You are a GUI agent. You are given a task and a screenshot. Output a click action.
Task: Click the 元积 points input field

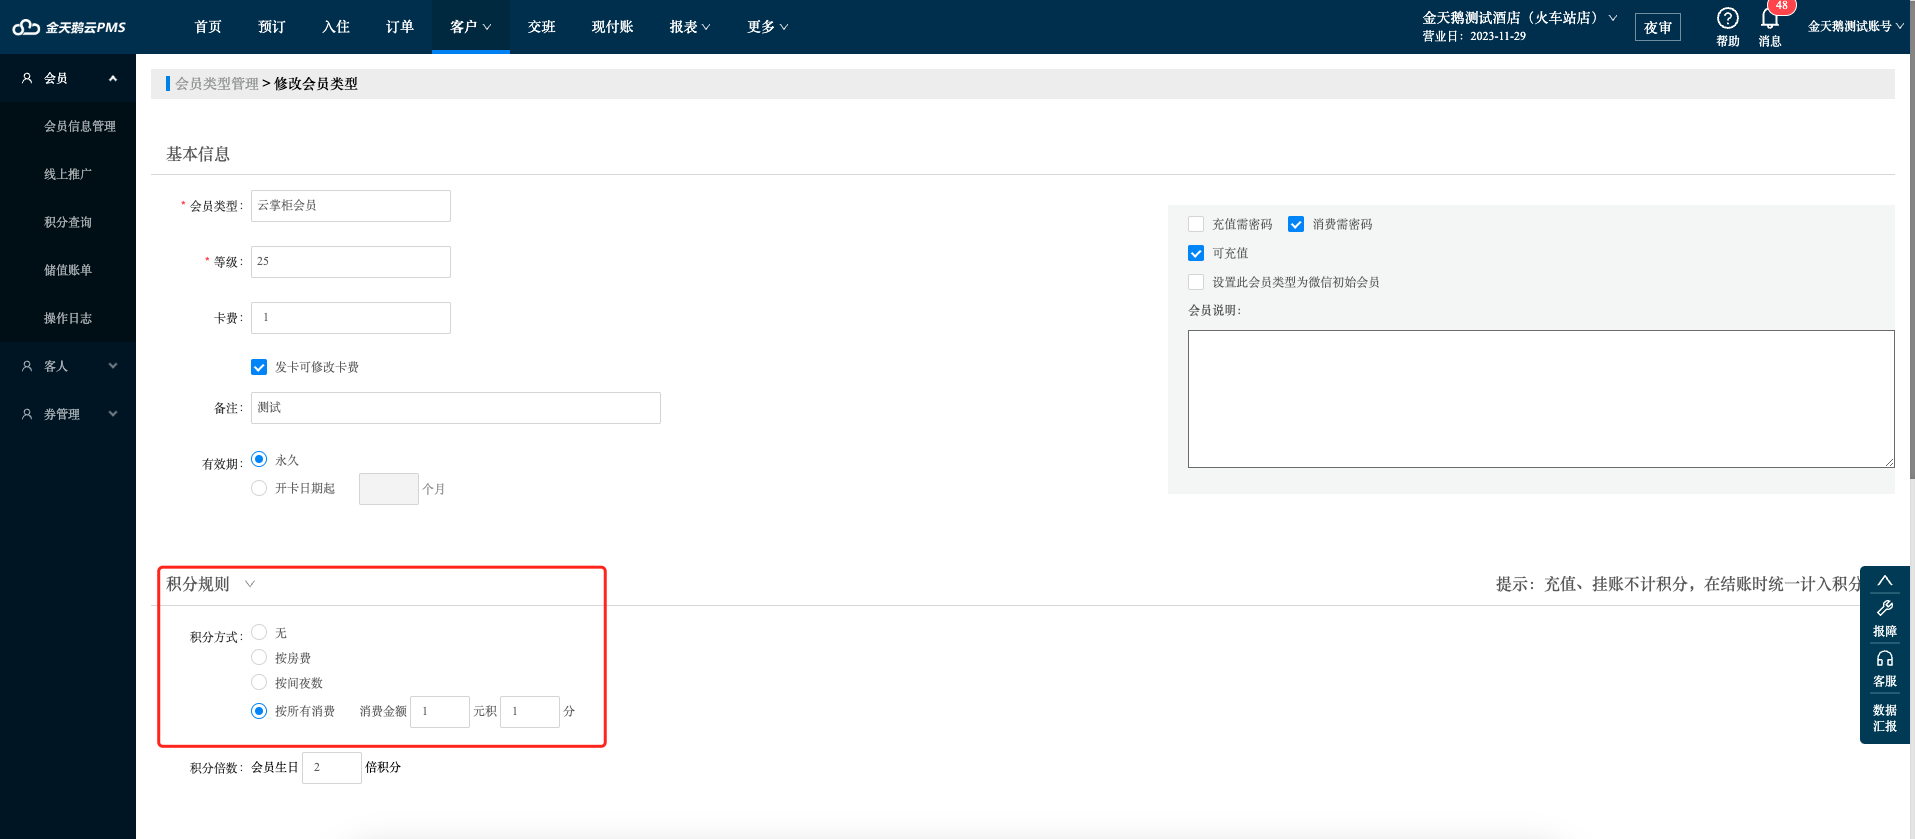click(x=530, y=712)
